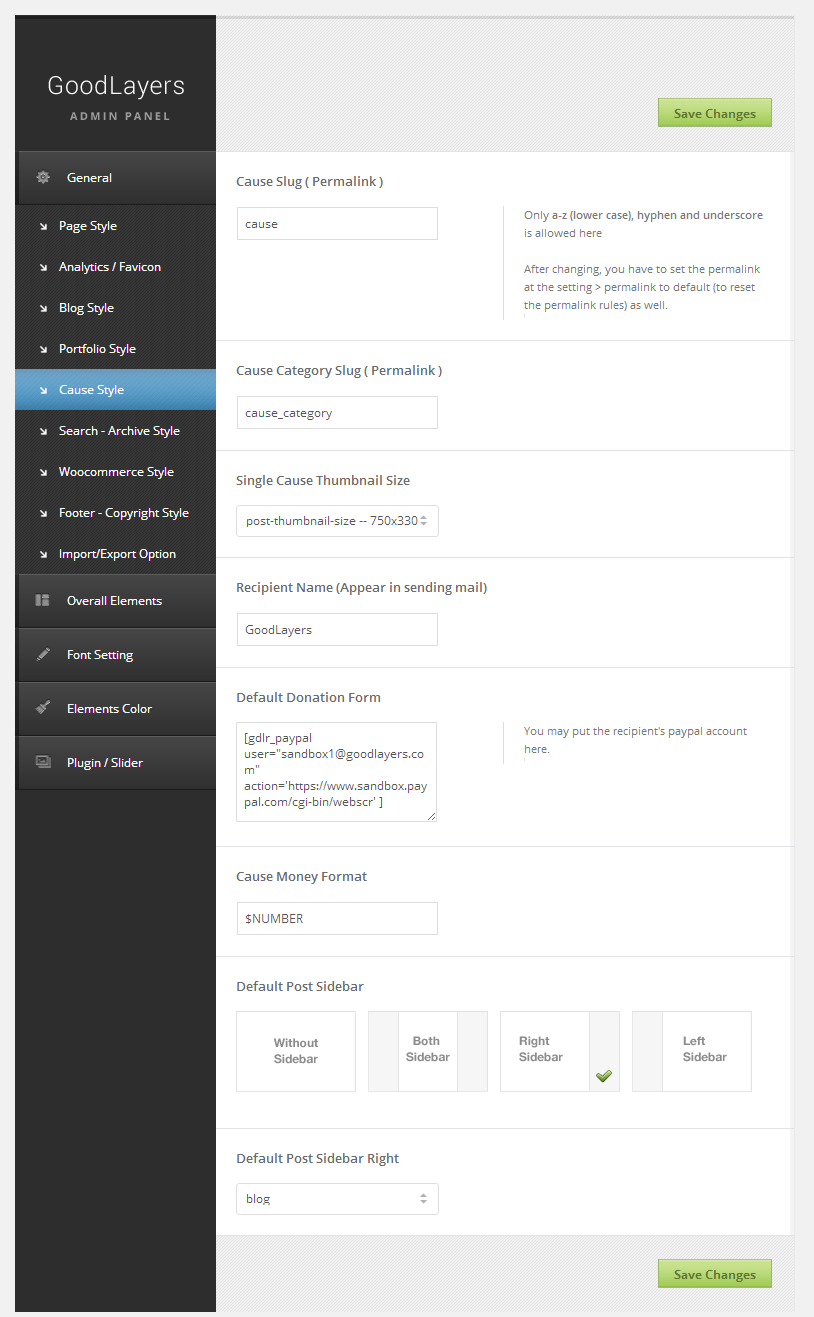The width and height of the screenshot is (814, 1317).
Task: Choose the Both Sidebar layout option
Action: (x=428, y=1051)
